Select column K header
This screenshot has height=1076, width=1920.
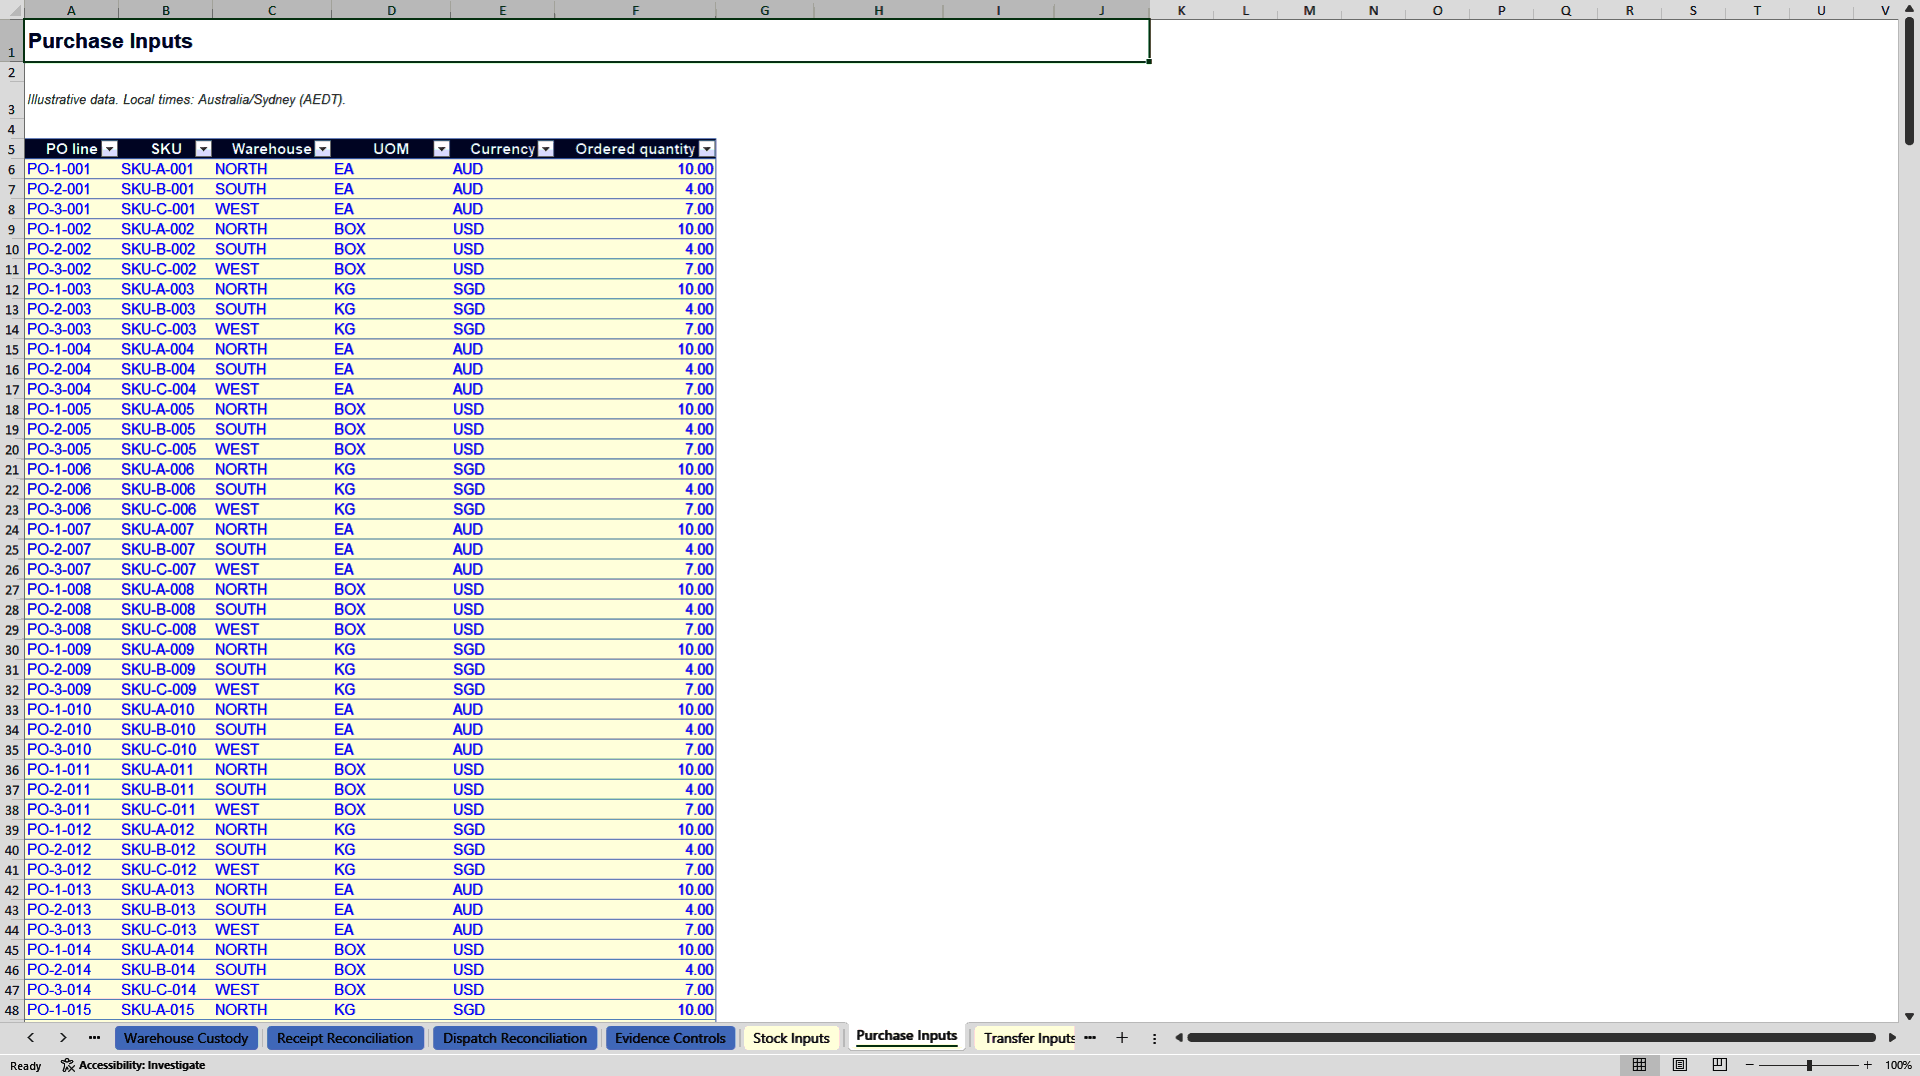click(1181, 10)
